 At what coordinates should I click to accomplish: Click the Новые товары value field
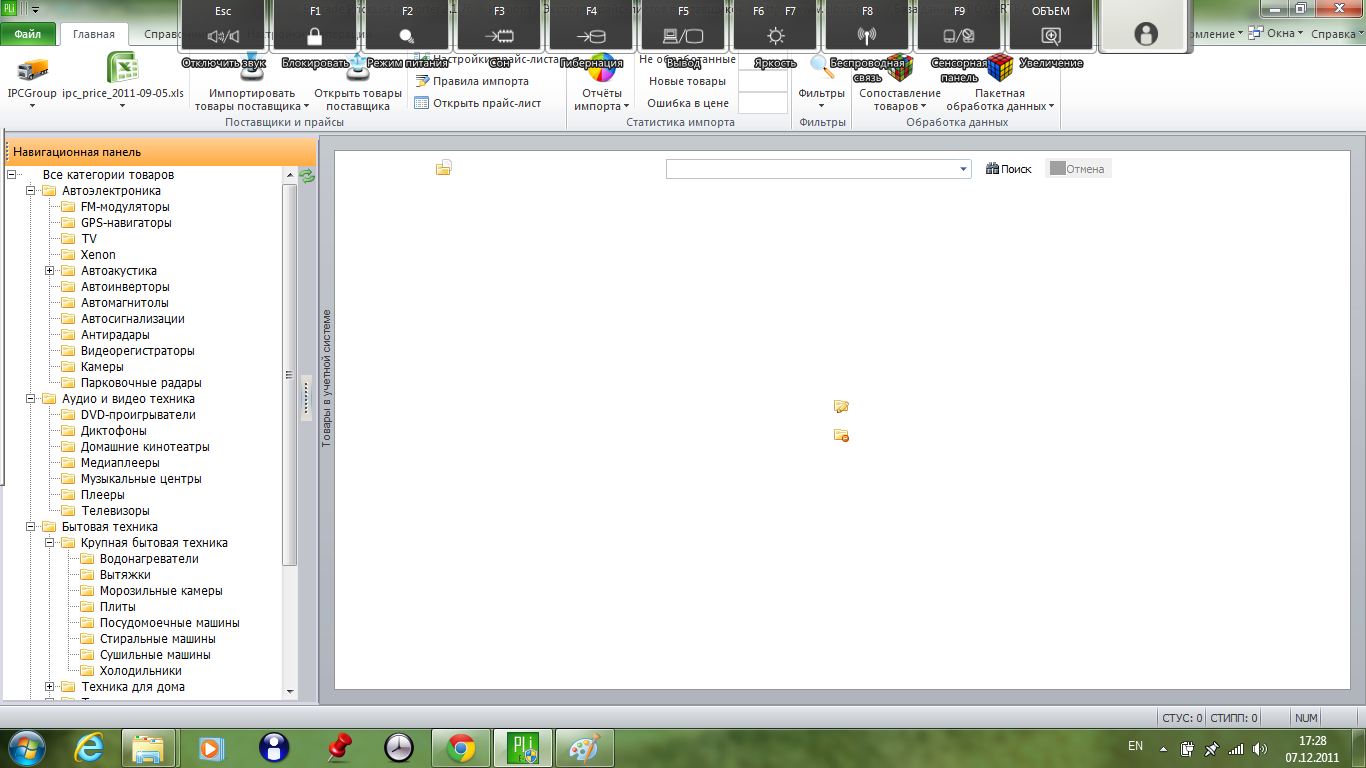click(x=763, y=81)
